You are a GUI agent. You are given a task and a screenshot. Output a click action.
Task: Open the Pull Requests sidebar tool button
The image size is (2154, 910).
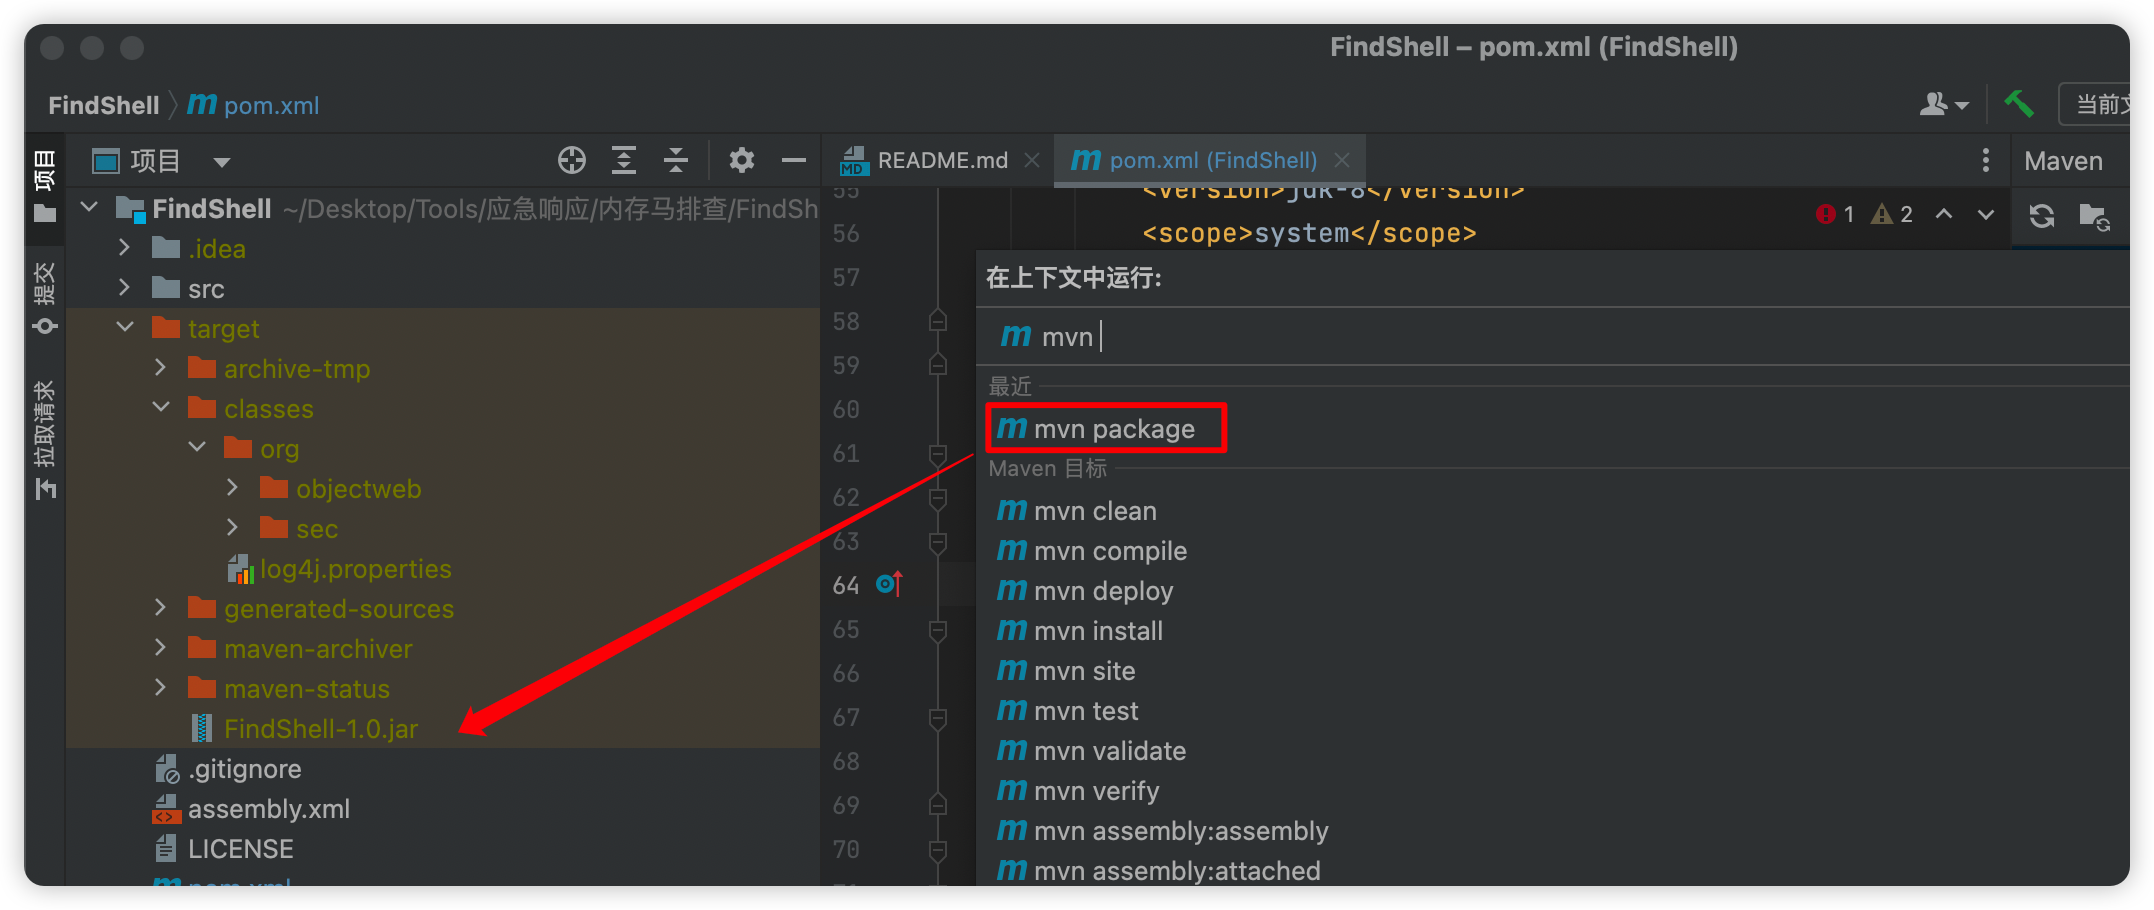45,438
